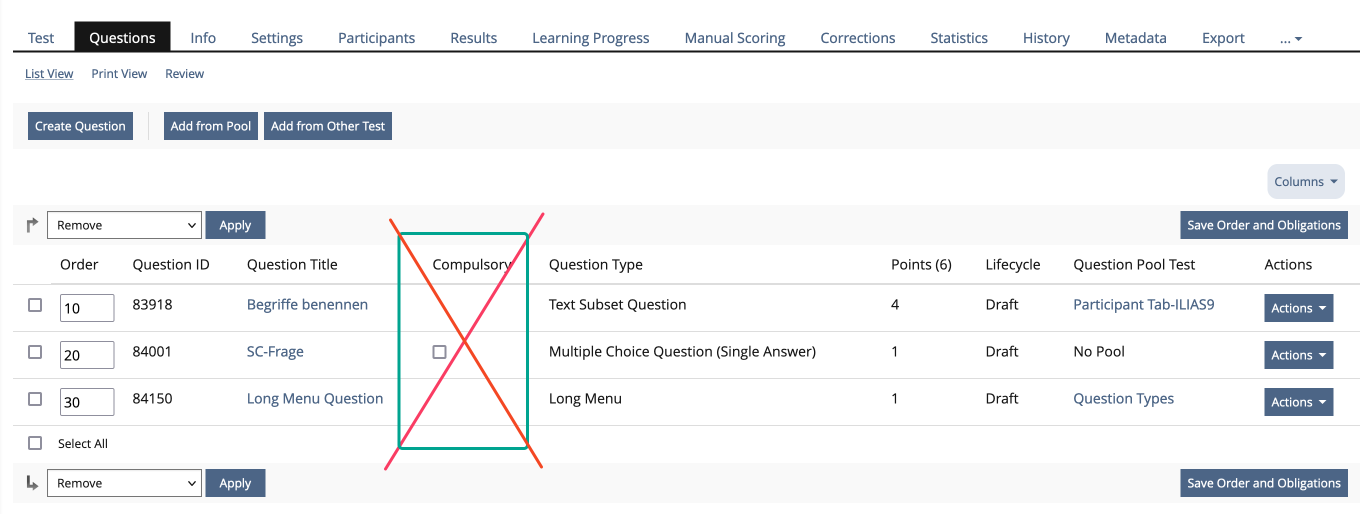Open the top Remove action dropdown
This screenshot has height=514, width=1370.
pos(124,225)
